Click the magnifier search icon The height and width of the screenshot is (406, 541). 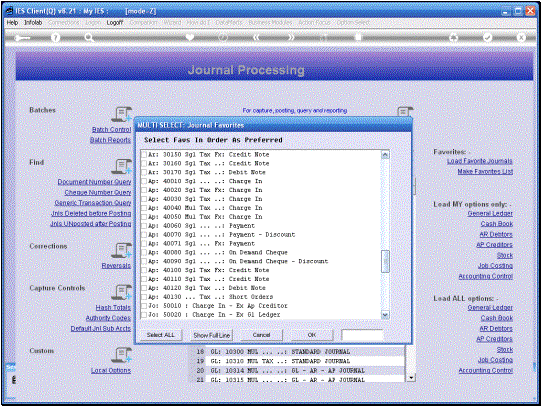[x=89, y=38]
